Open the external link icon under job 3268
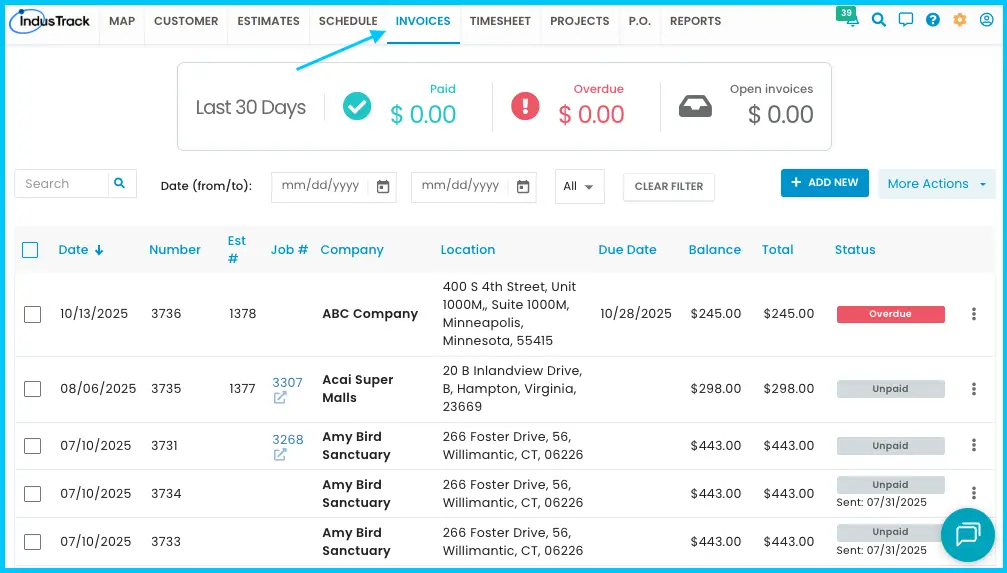Screen dimensions: 1007x573 [x=280, y=455]
